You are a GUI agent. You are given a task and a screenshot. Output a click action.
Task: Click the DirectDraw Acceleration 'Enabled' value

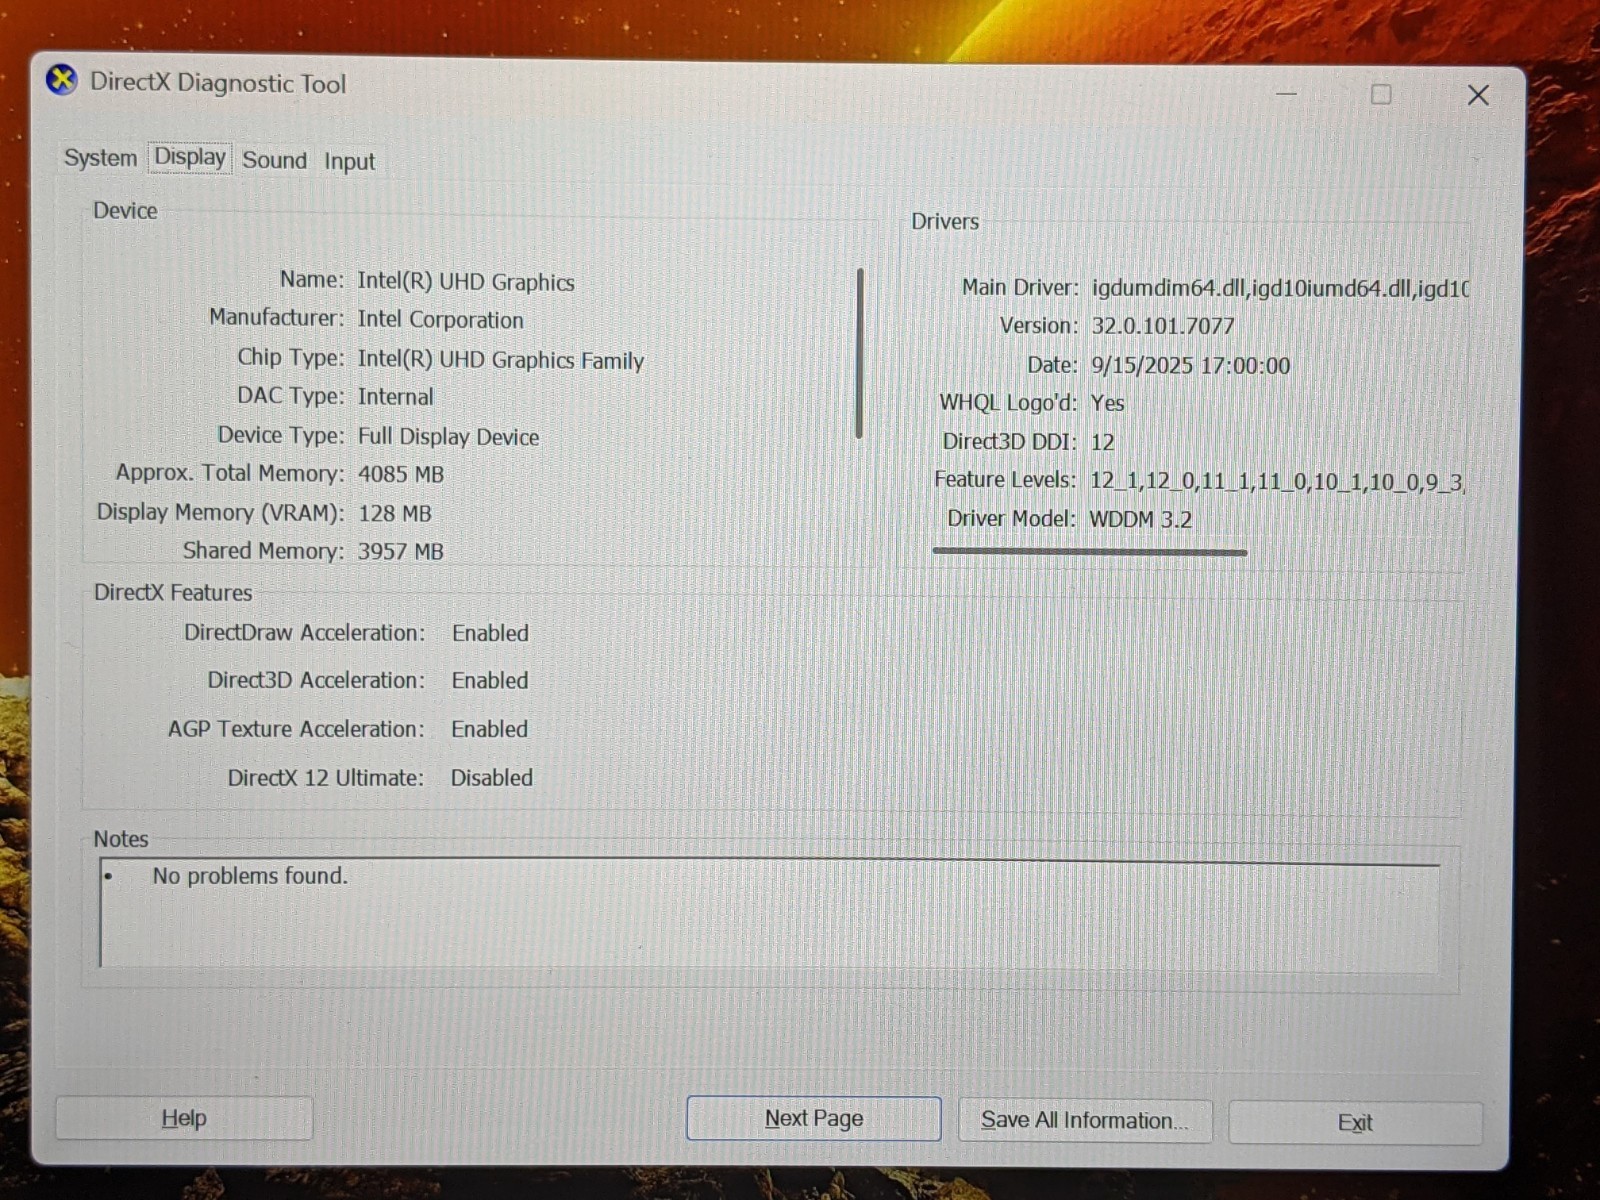pyautogui.click(x=490, y=633)
